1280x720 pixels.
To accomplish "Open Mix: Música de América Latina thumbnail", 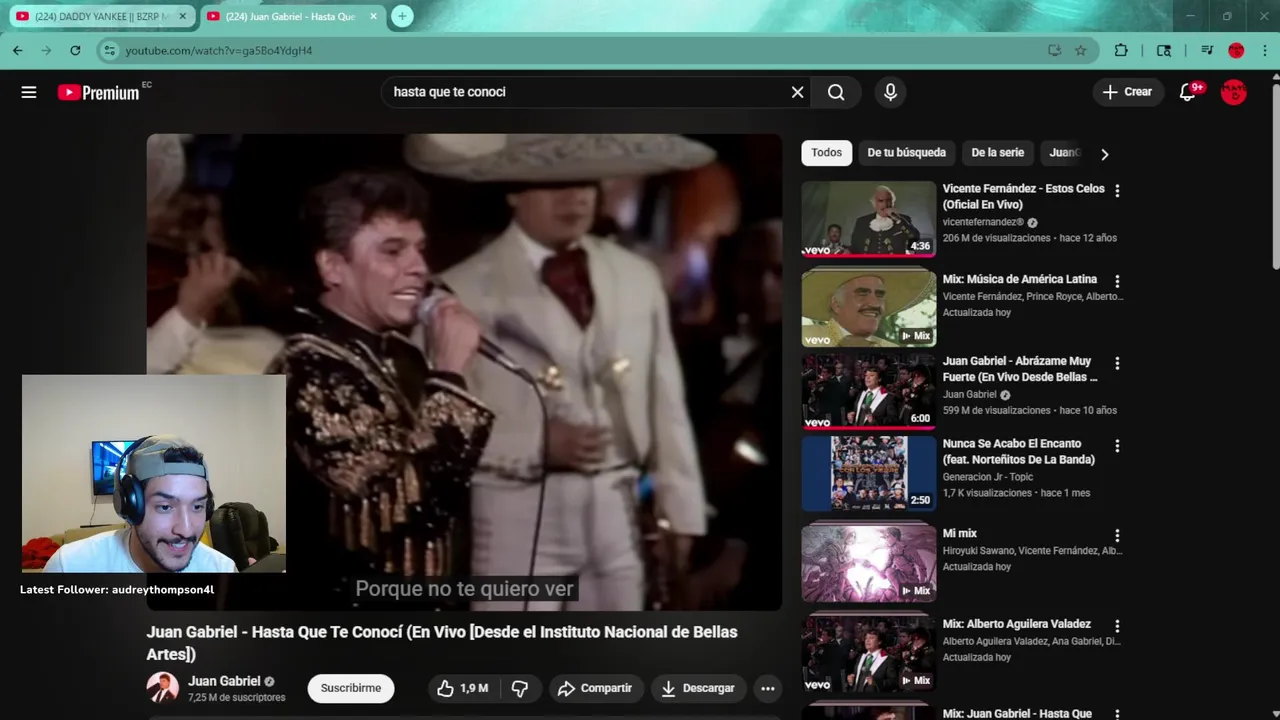I will coord(869,309).
